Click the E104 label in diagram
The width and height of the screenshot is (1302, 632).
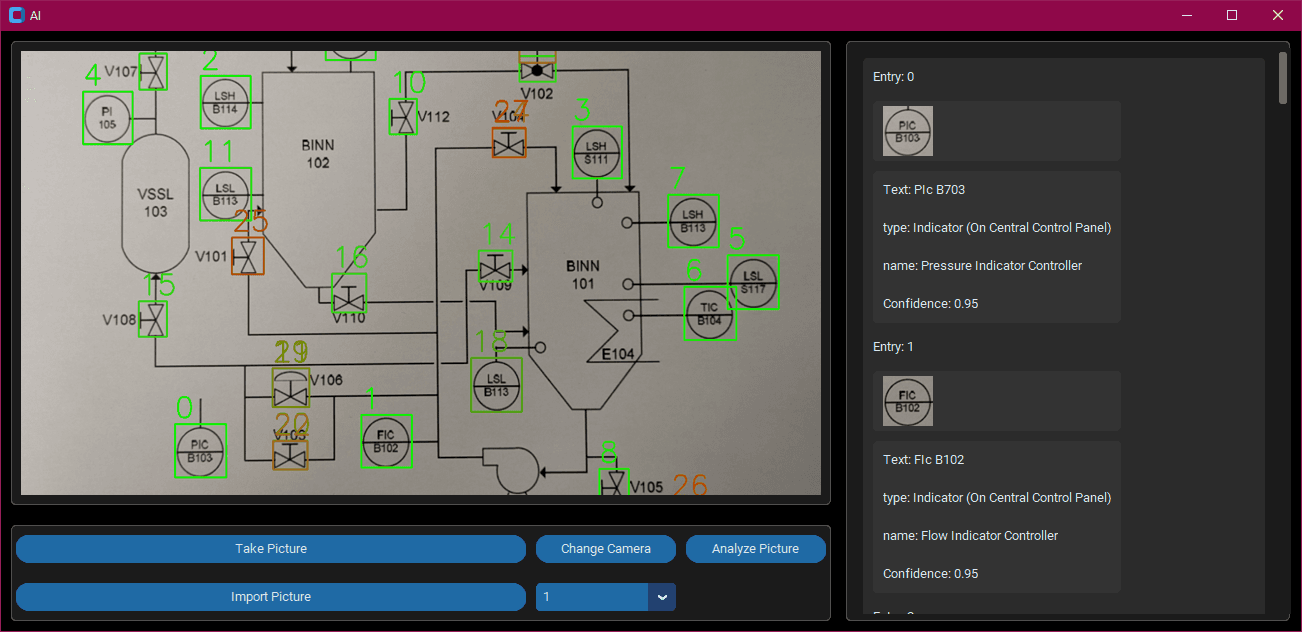618,354
